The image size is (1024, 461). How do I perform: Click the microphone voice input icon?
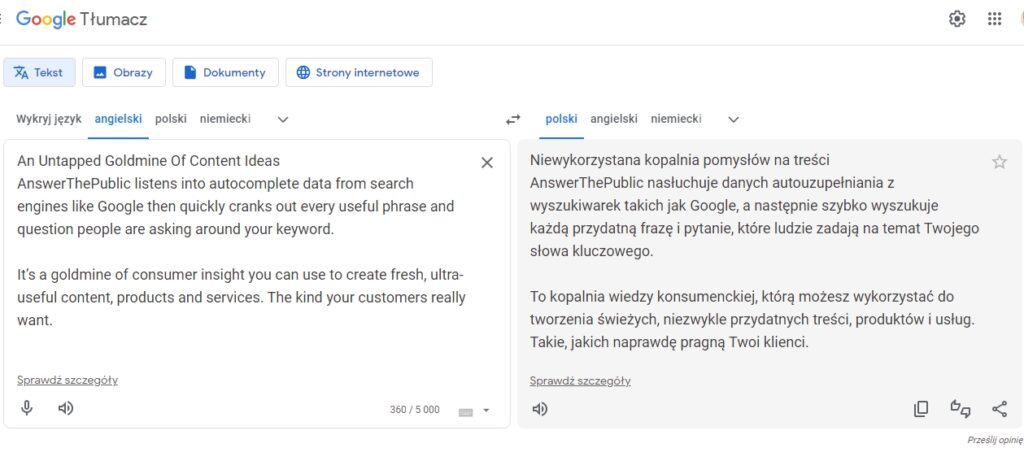pos(27,409)
